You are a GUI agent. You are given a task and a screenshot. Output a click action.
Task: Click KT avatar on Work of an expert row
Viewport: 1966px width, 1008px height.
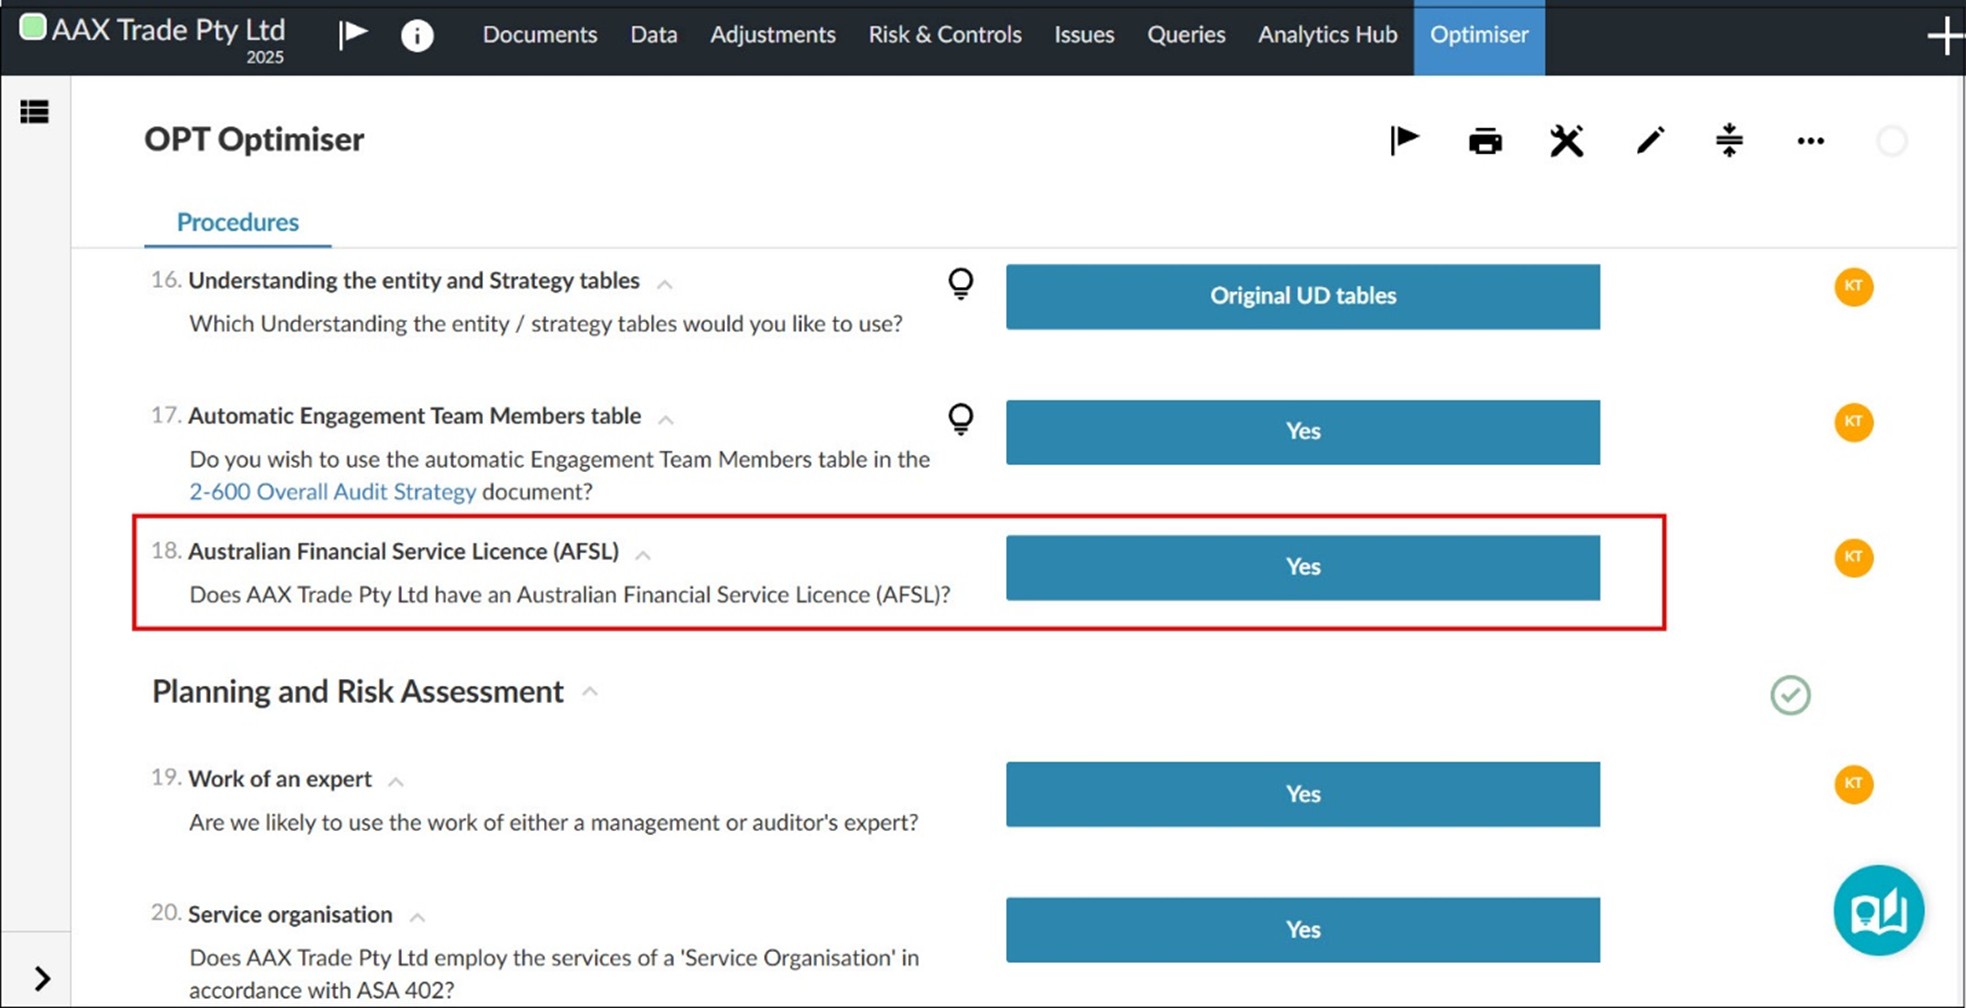pyautogui.click(x=1853, y=785)
